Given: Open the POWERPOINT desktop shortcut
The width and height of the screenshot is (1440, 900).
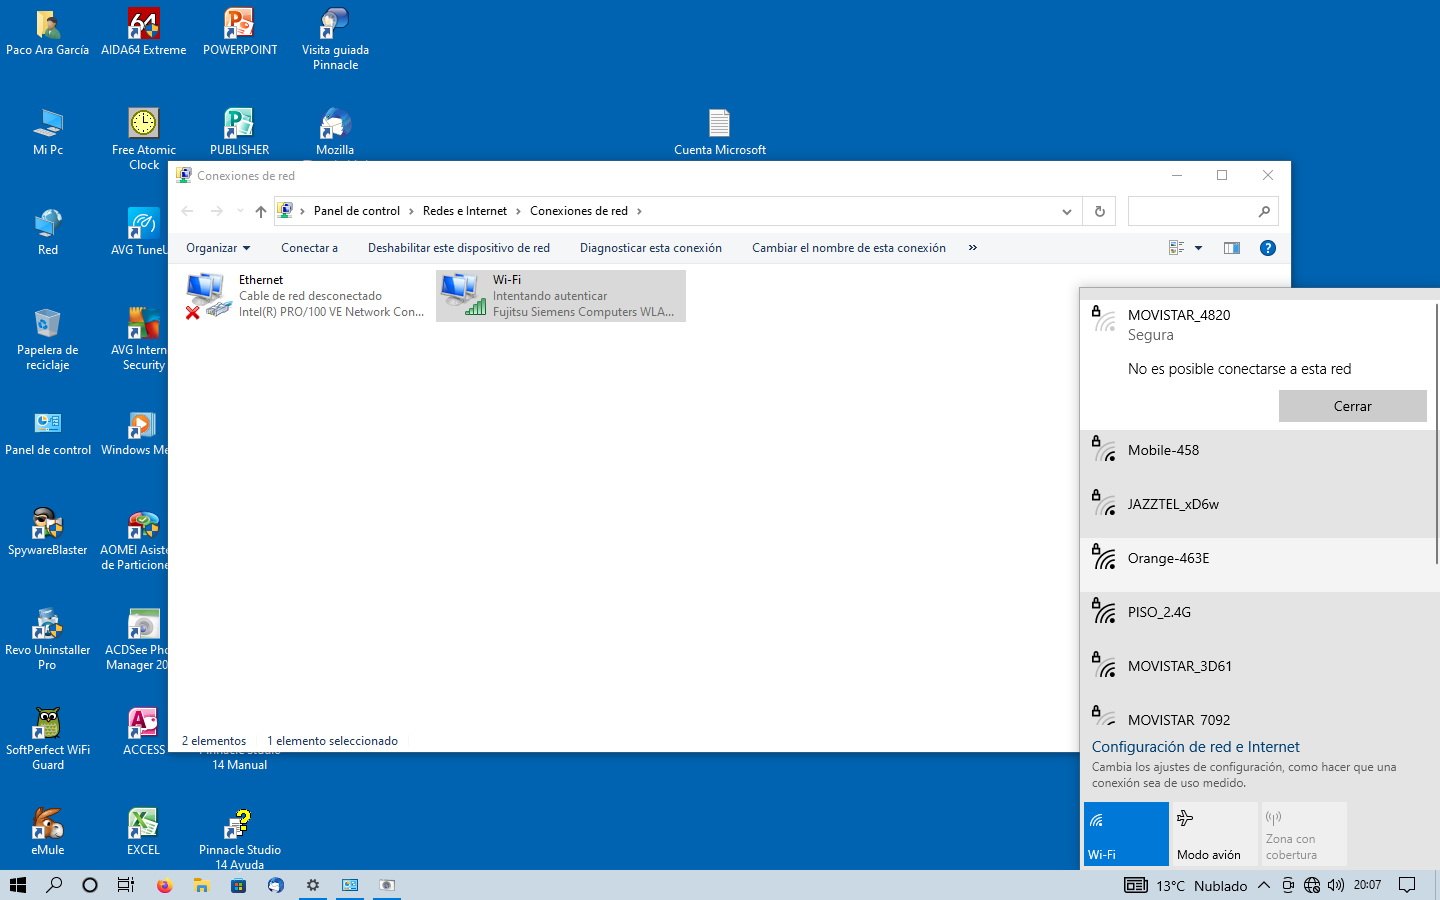Looking at the screenshot, I should point(240,32).
